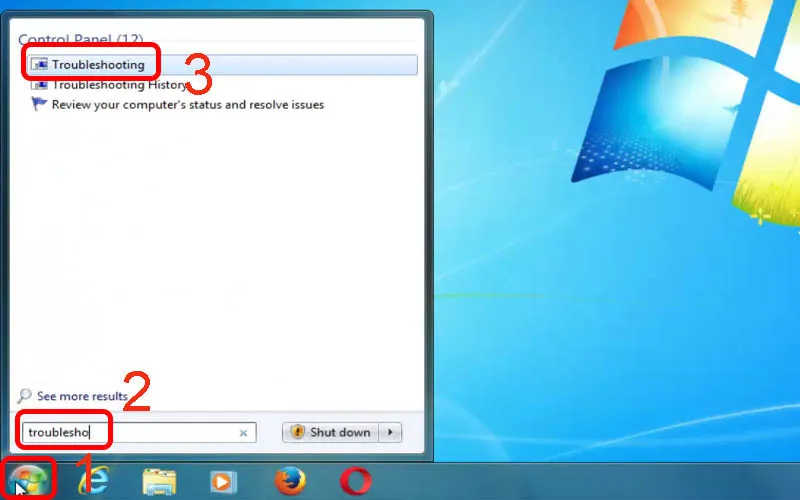Click the icon beside Troubleshooting History
The image size is (800, 500).
(40, 85)
